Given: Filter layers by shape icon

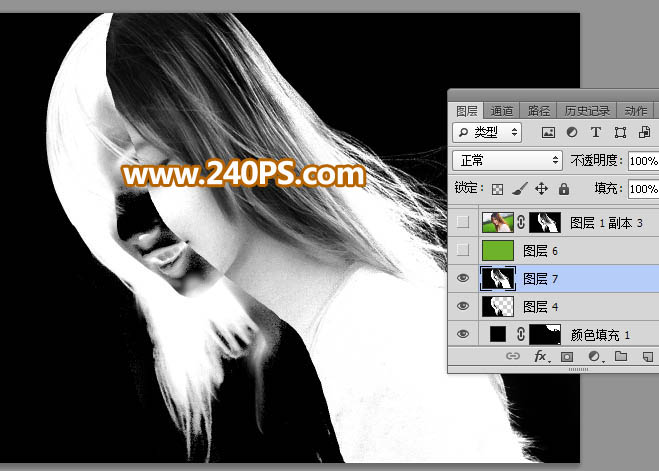Looking at the screenshot, I should pyautogui.click(x=620, y=132).
